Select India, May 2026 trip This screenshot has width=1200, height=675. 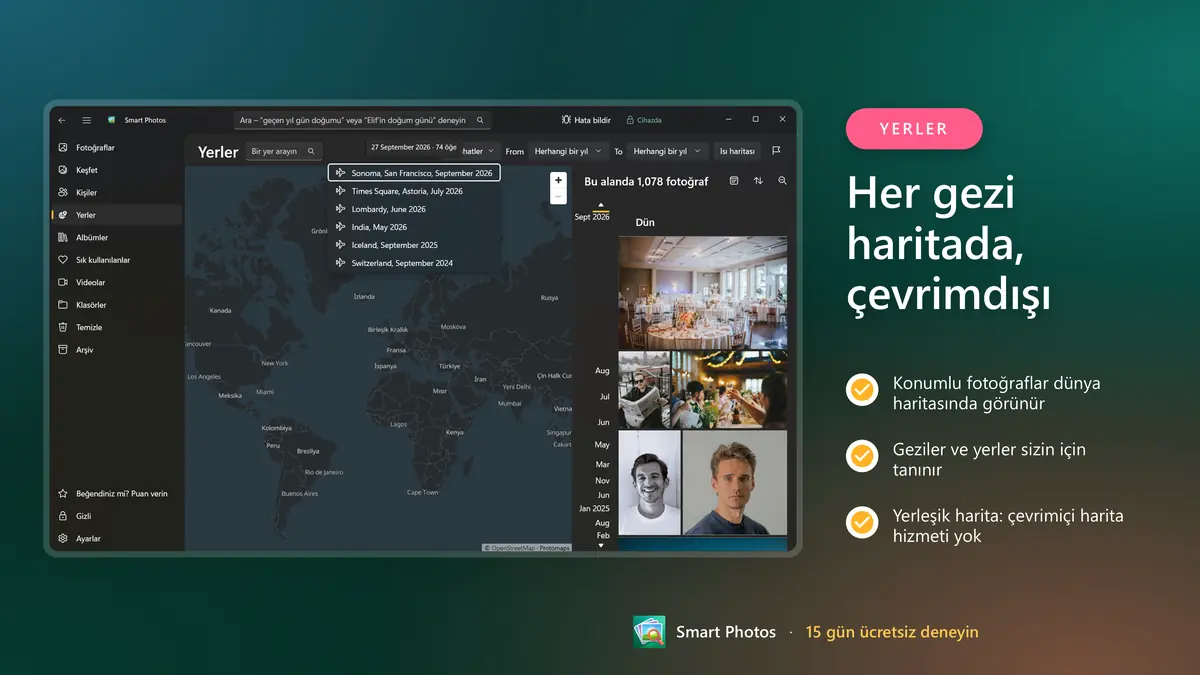click(414, 227)
